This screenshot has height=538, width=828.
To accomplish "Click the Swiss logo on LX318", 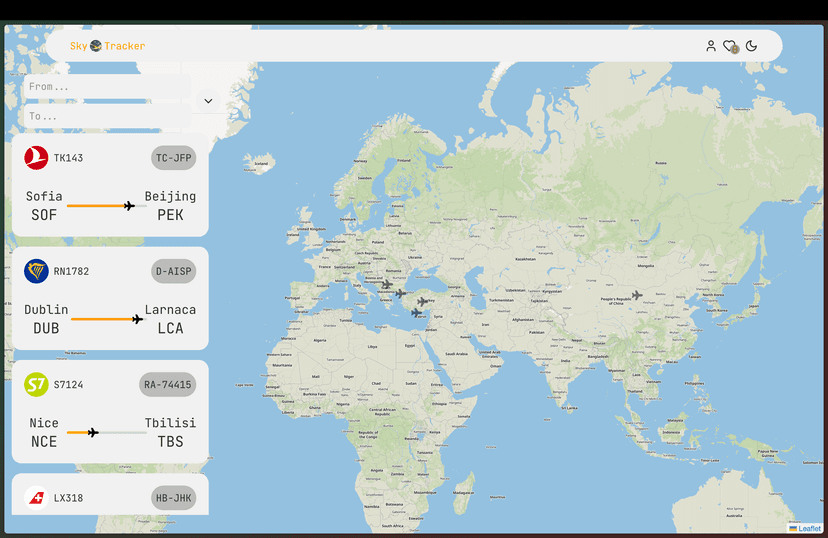I will click(36, 498).
